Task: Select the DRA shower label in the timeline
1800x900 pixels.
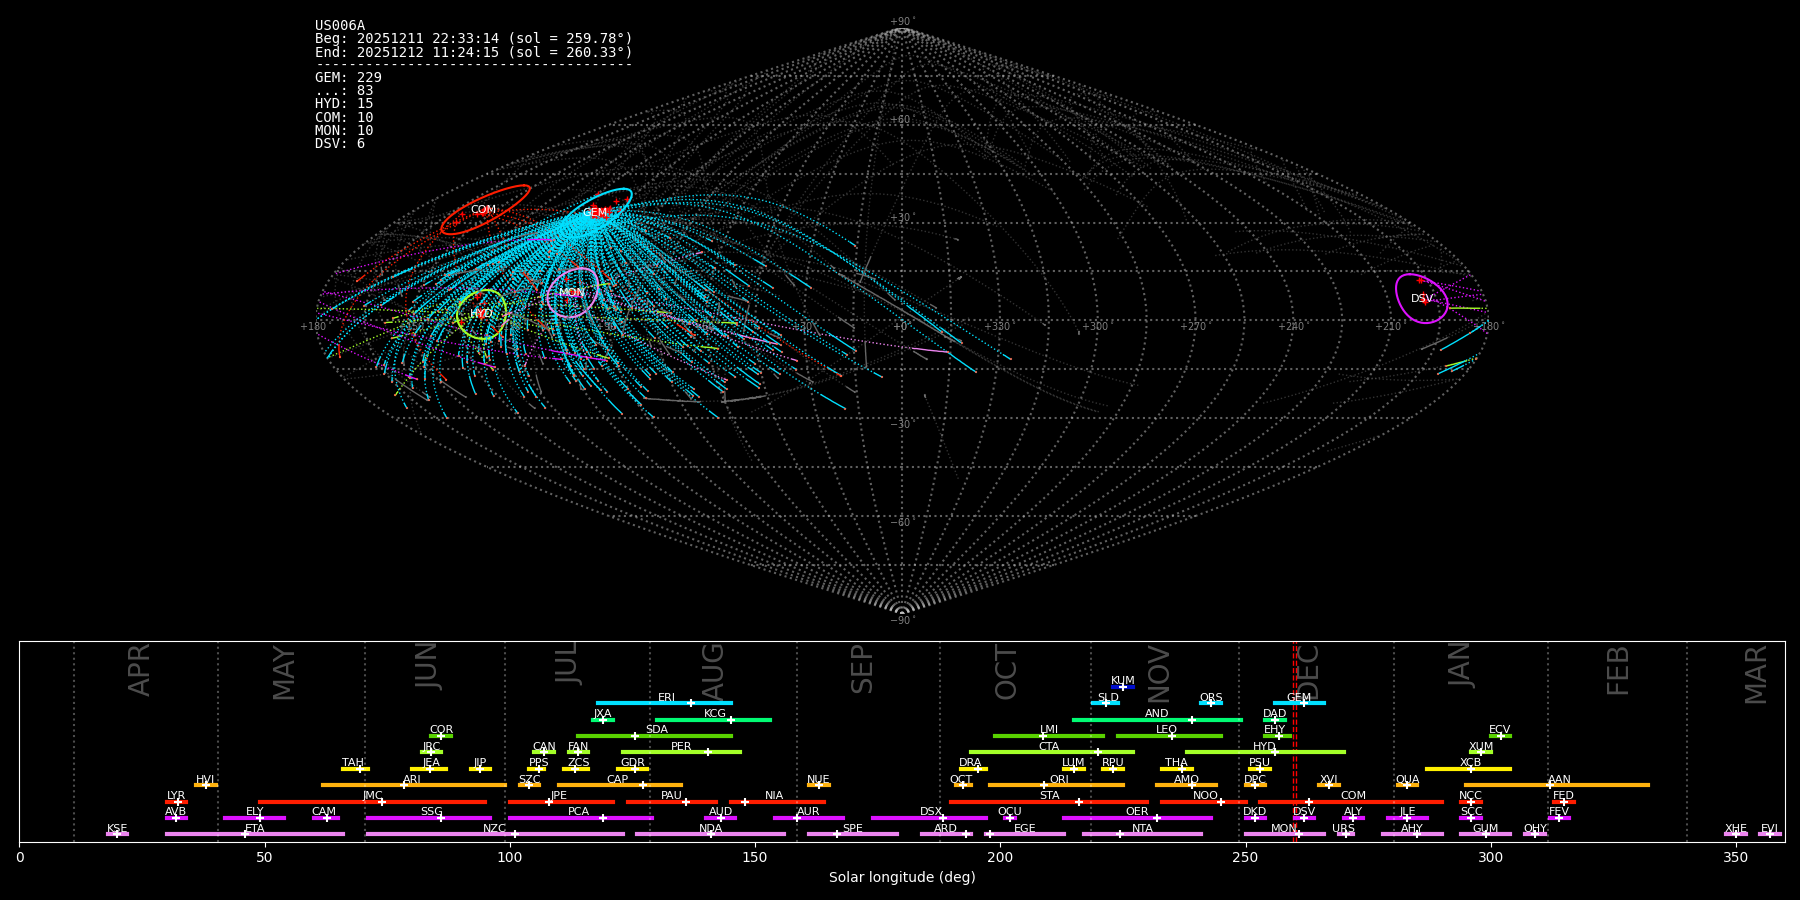Action: 970,763
